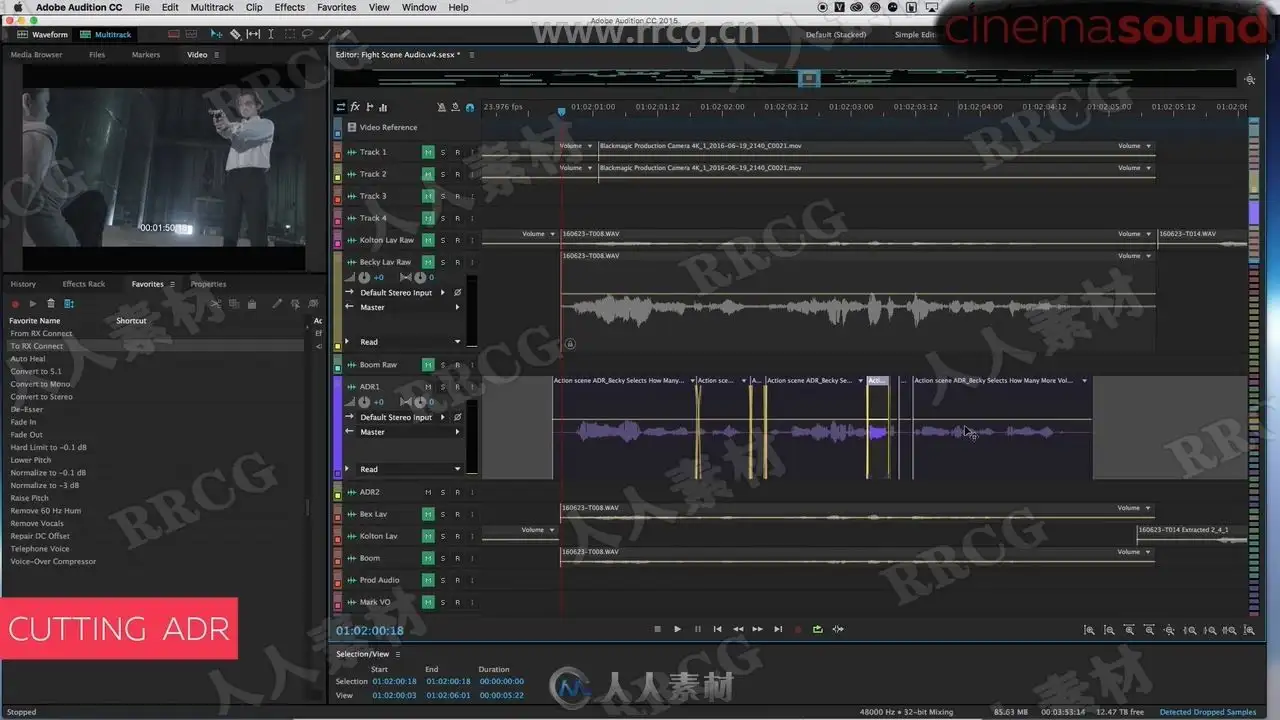
Task: Click the delete favorite trash icon
Action: tap(51, 303)
